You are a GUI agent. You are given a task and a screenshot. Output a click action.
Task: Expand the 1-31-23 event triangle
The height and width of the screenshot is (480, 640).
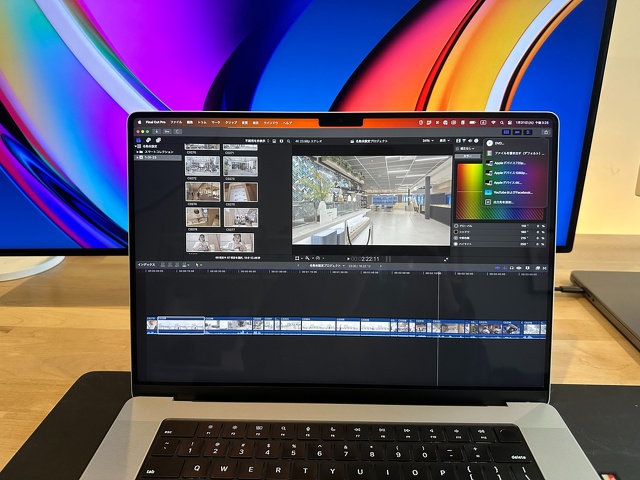[138, 157]
